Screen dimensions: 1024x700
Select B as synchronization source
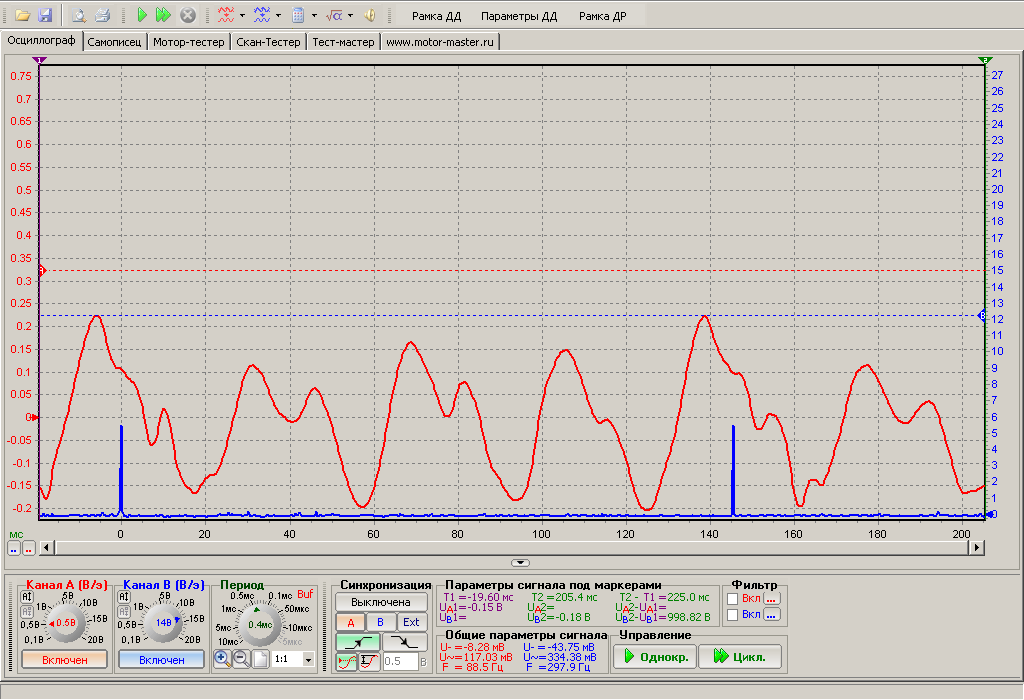click(380, 622)
